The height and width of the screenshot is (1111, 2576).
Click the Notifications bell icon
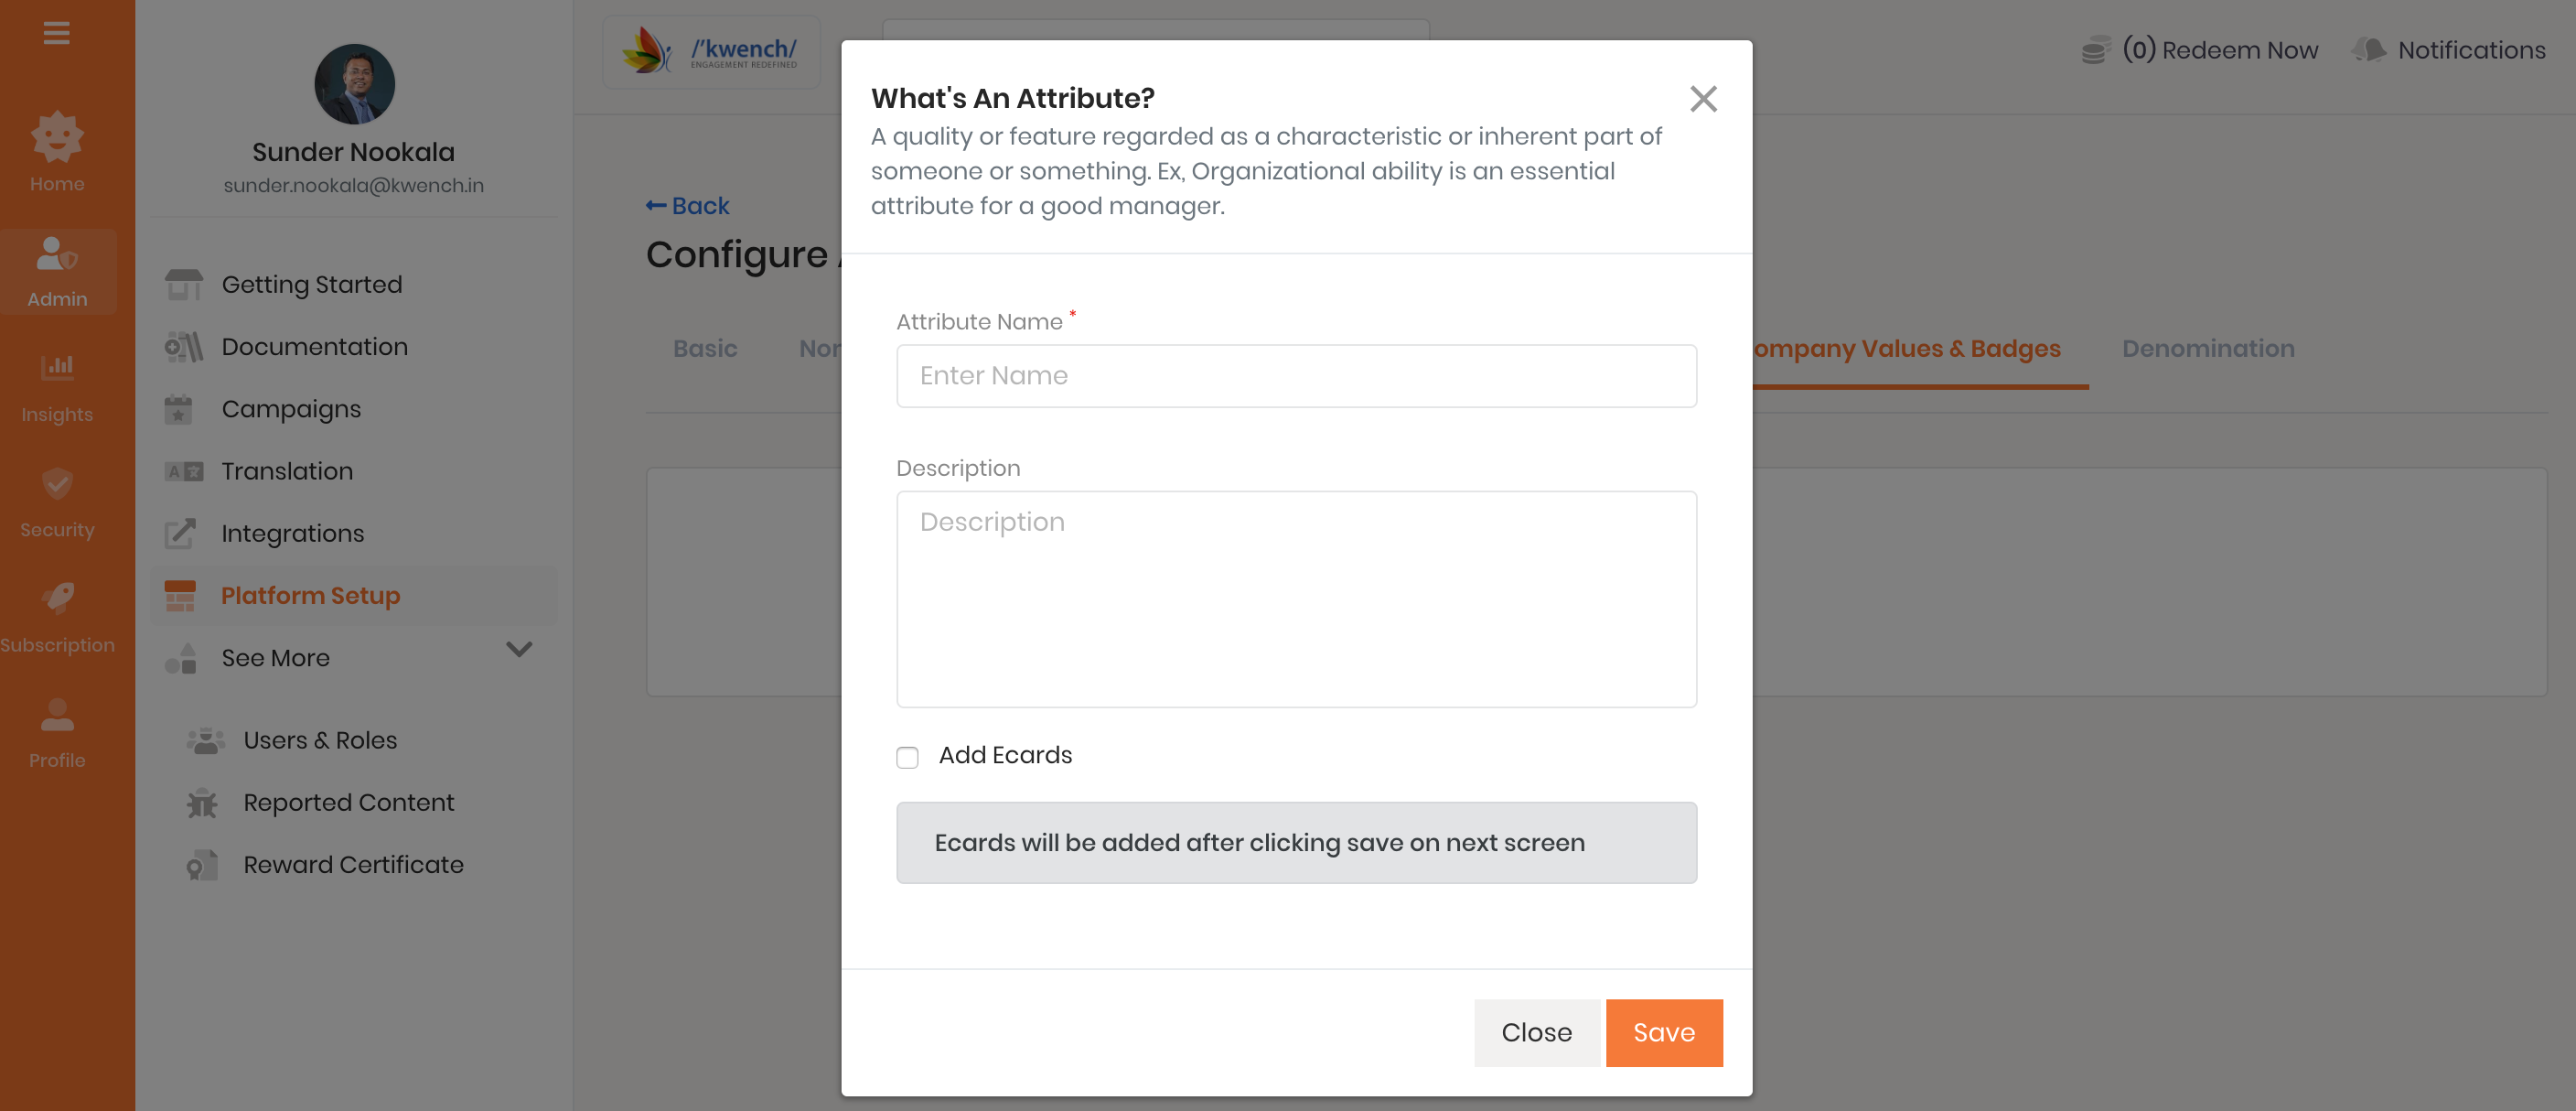tap(2369, 50)
